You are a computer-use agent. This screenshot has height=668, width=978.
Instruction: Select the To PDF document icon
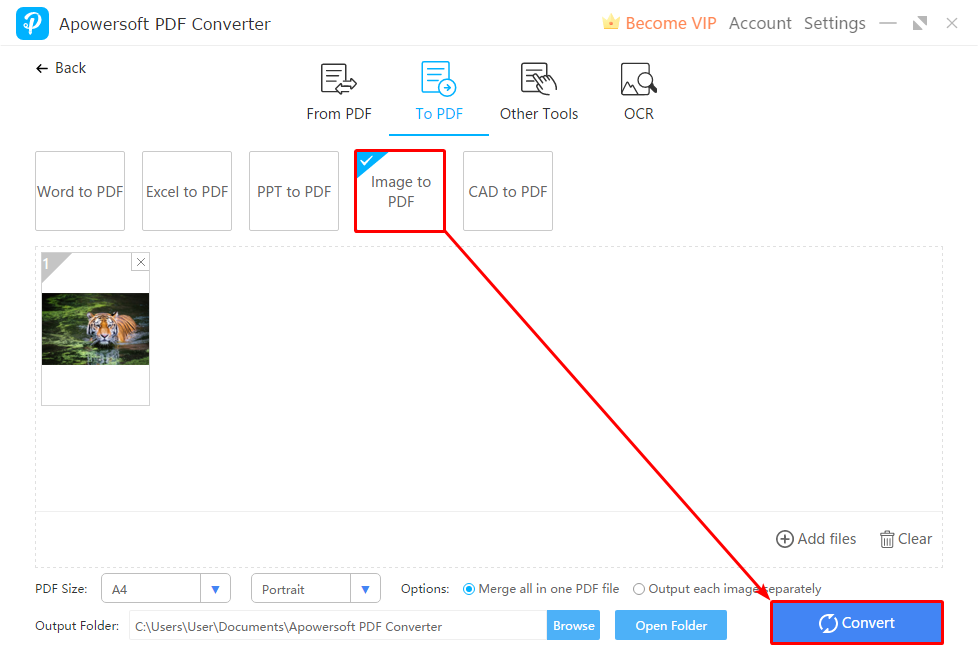[438, 79]
